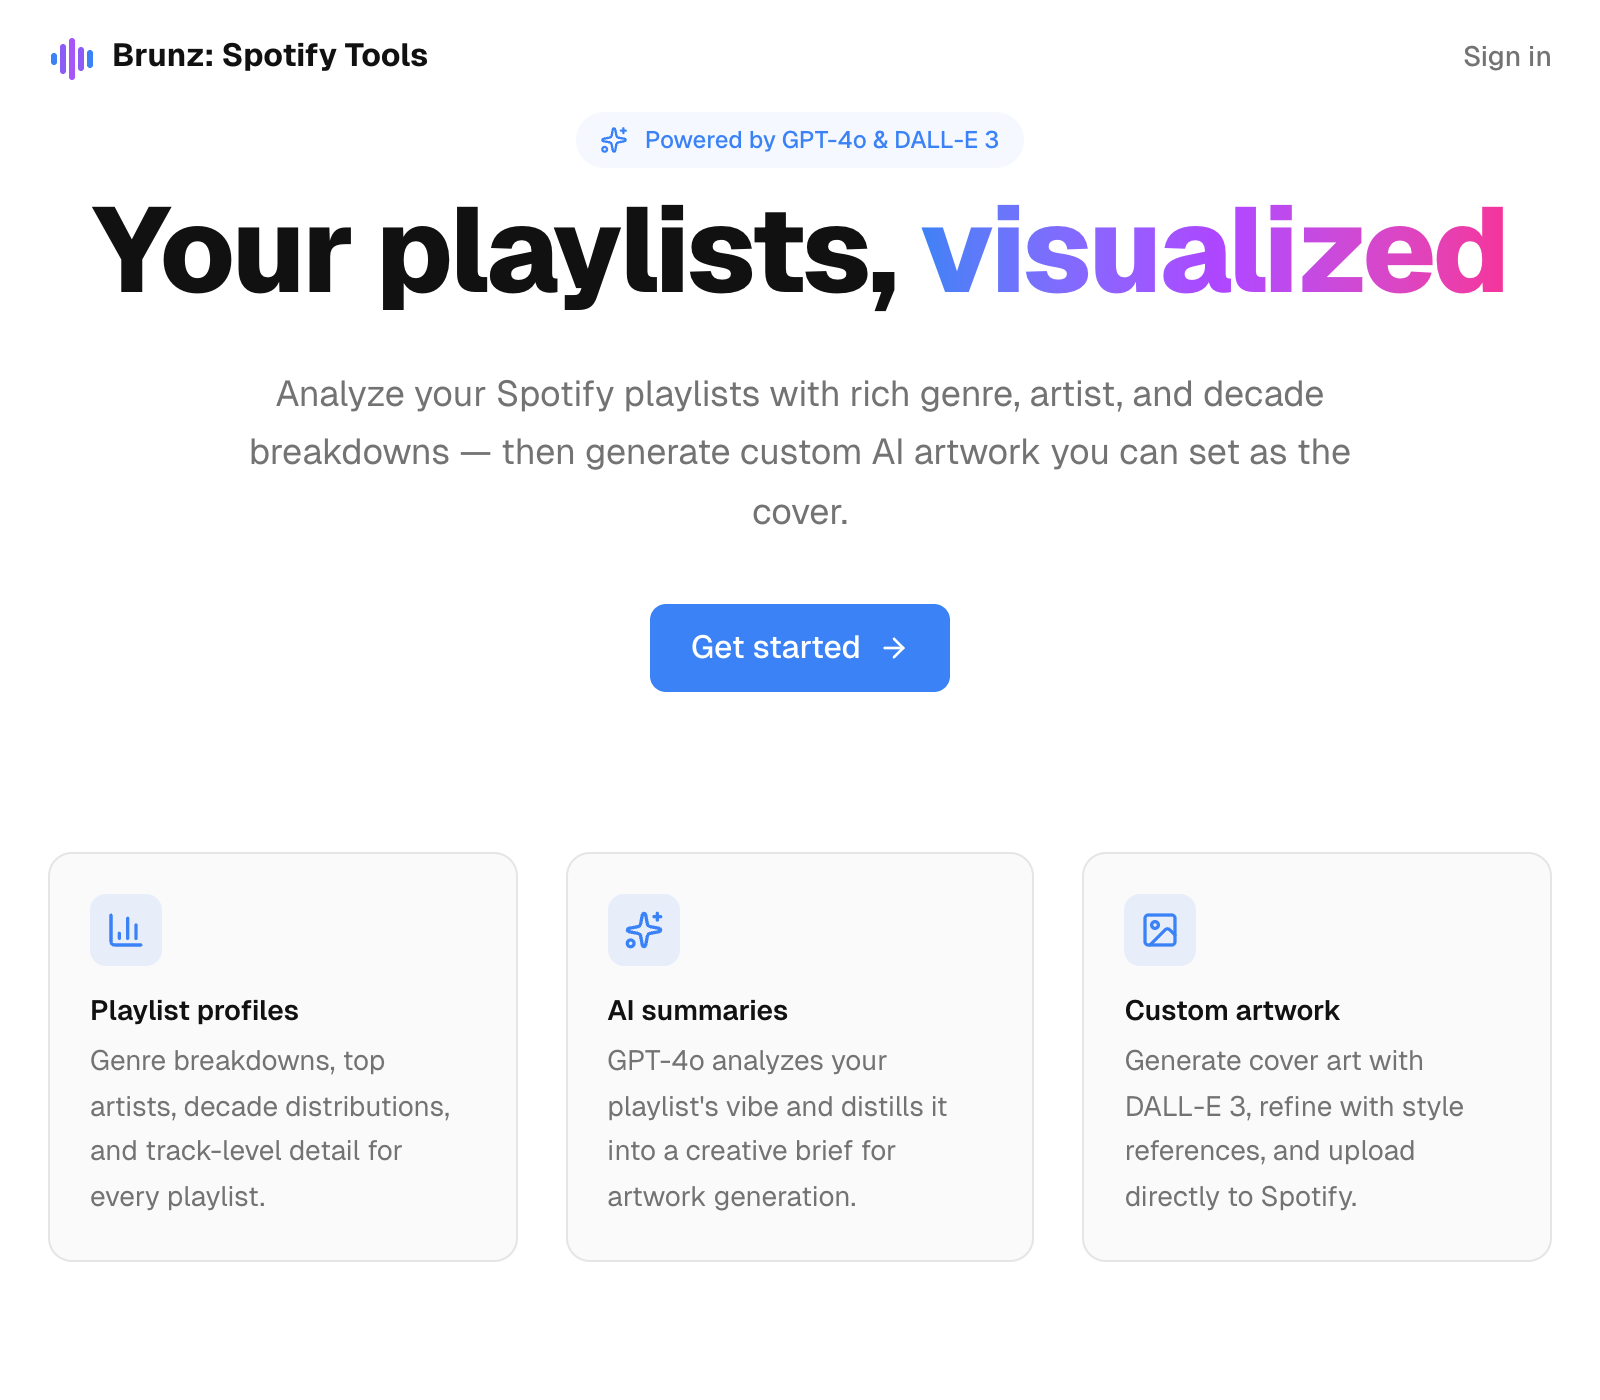Image resolution: width=1600 pixels, height=1400 pixels.
Task: Click the Powered by GPT-4o & DALL-E 3 badge
Action: tap(800, 140)
